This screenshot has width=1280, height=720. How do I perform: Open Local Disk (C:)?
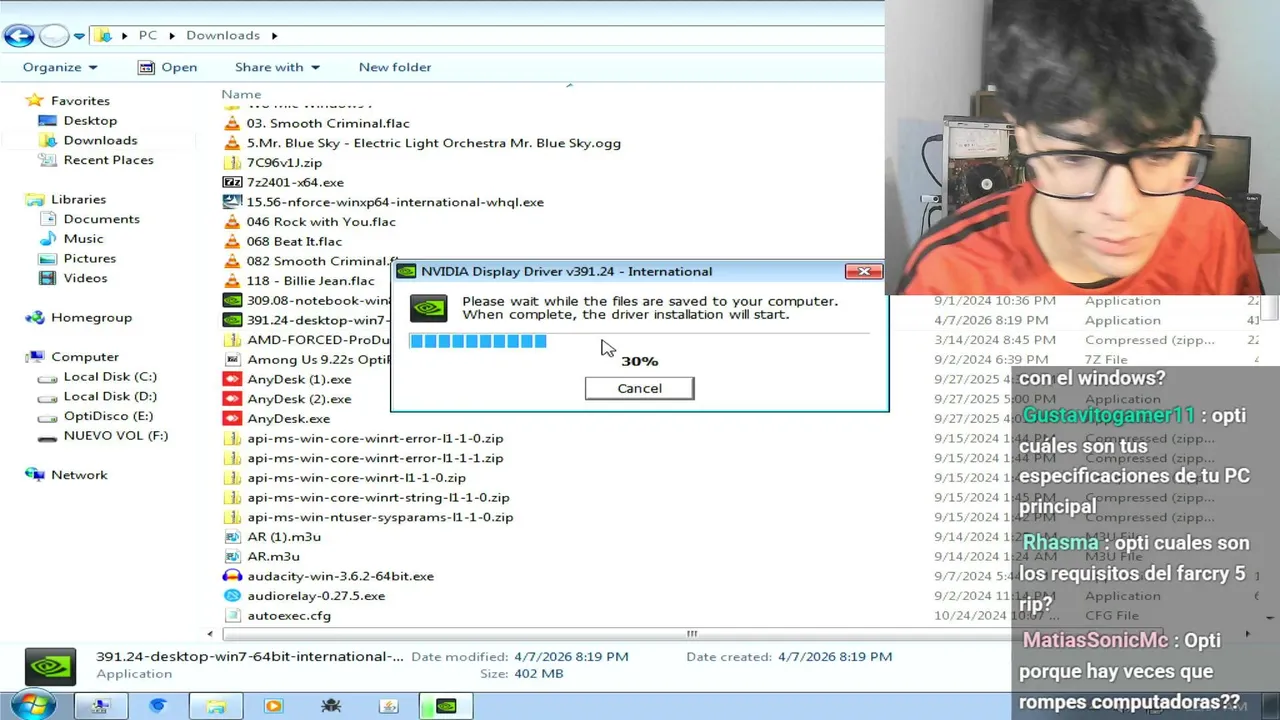point(110,377)
